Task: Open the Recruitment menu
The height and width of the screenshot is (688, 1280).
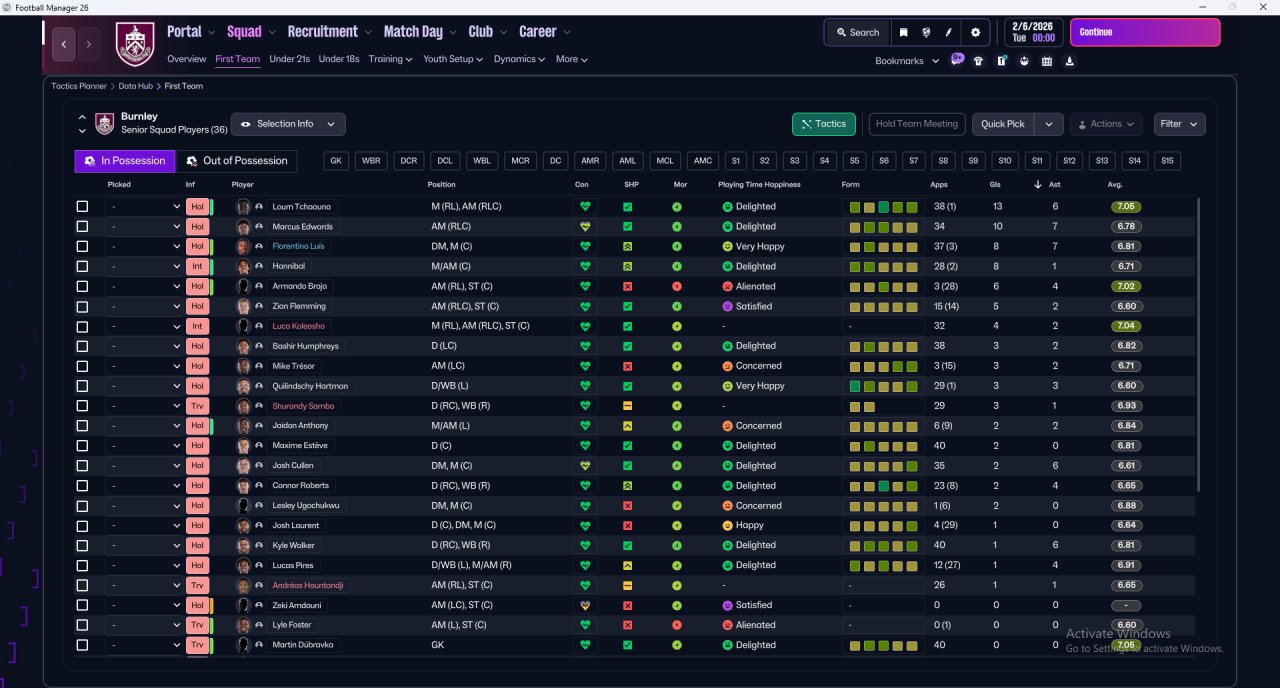Action: tap(329, 32)
